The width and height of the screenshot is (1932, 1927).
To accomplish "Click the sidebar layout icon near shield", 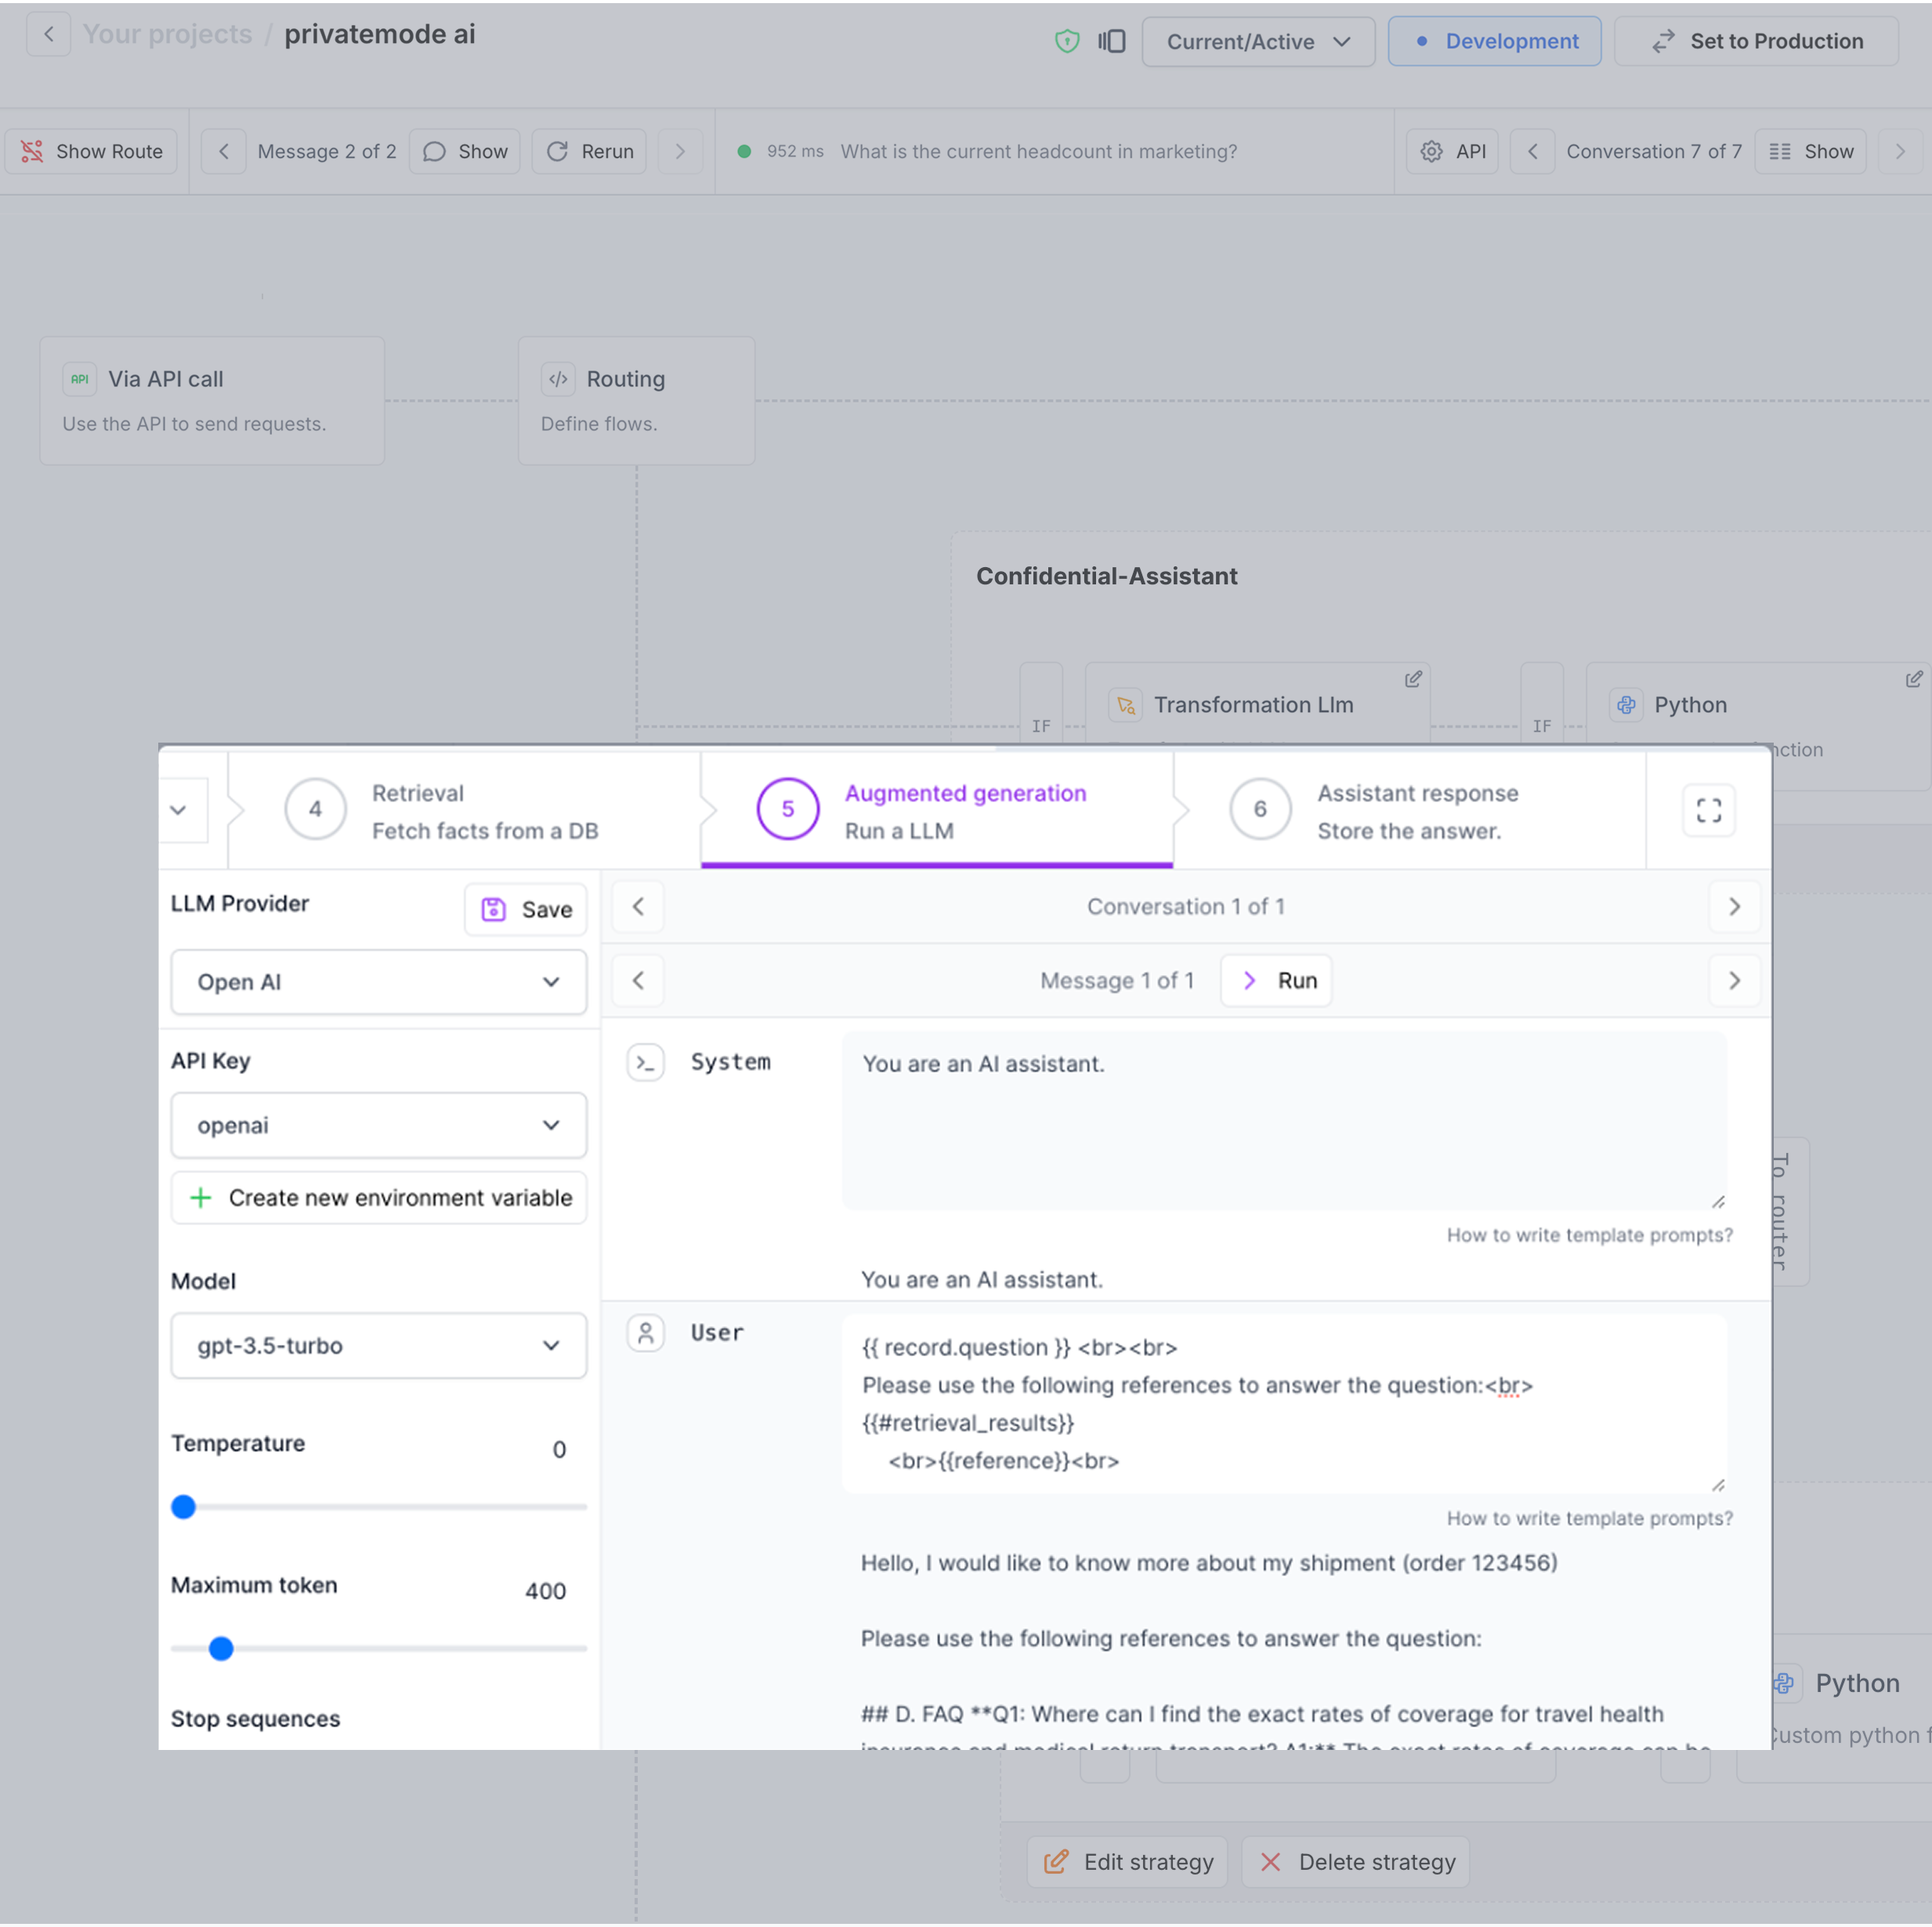I will click(1111, 41).
